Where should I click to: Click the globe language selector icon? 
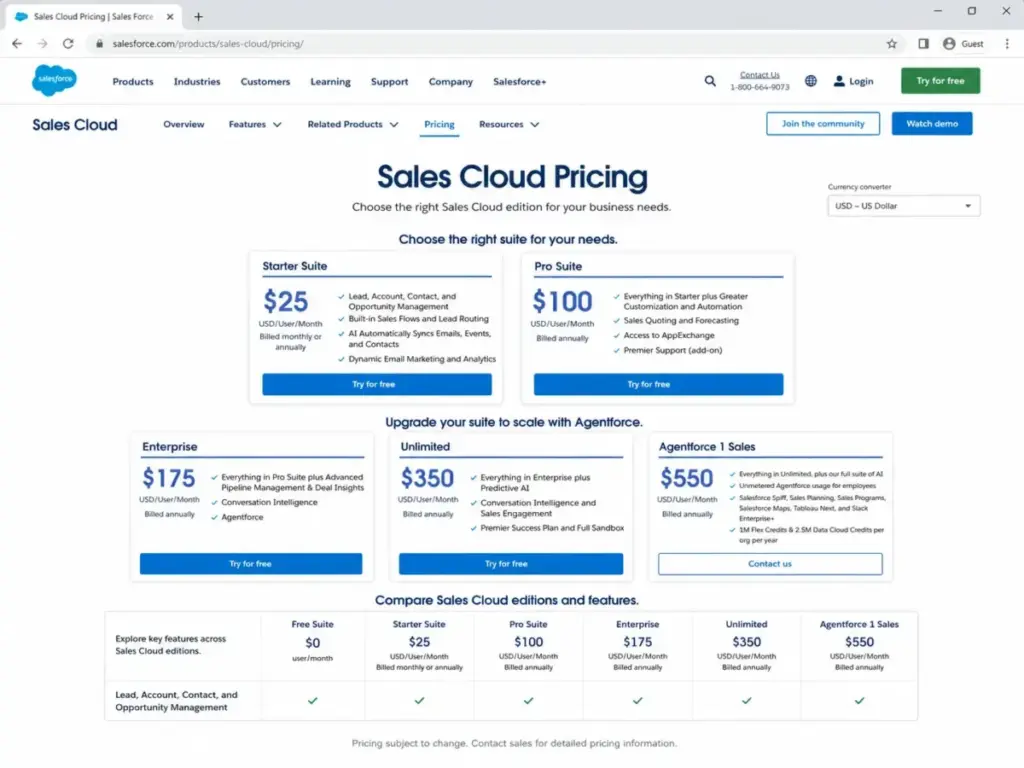810,81
